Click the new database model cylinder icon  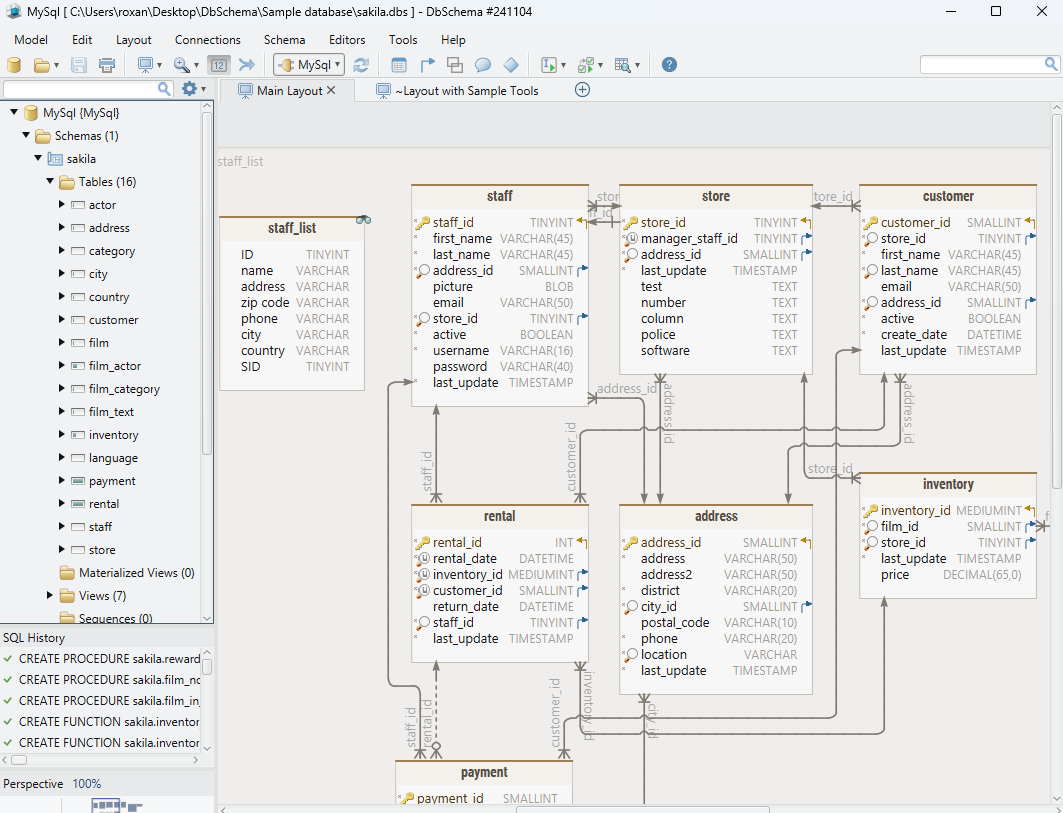click(x=14, y=65)
